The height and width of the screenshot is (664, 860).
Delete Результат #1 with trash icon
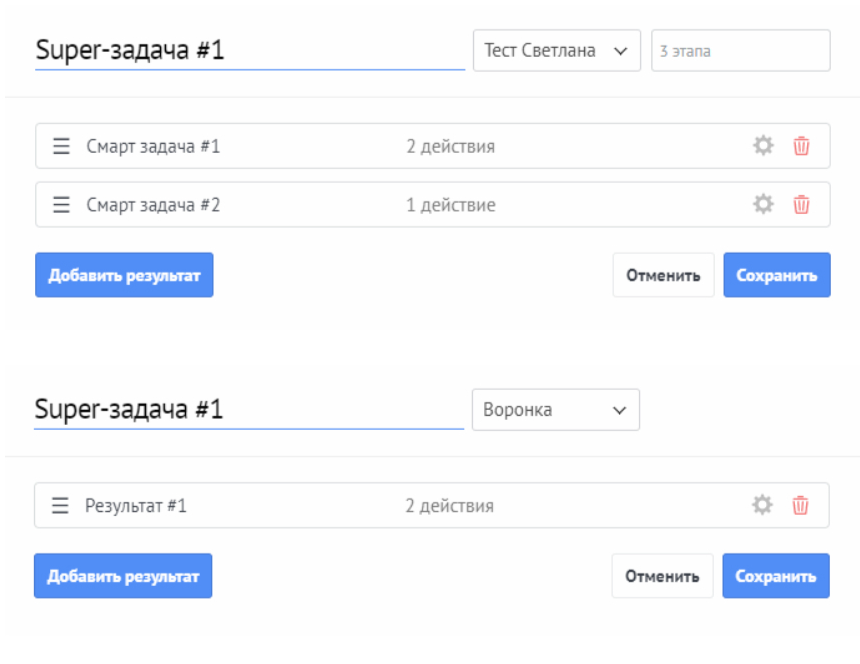pyautogui.click(x=800, y=505)
